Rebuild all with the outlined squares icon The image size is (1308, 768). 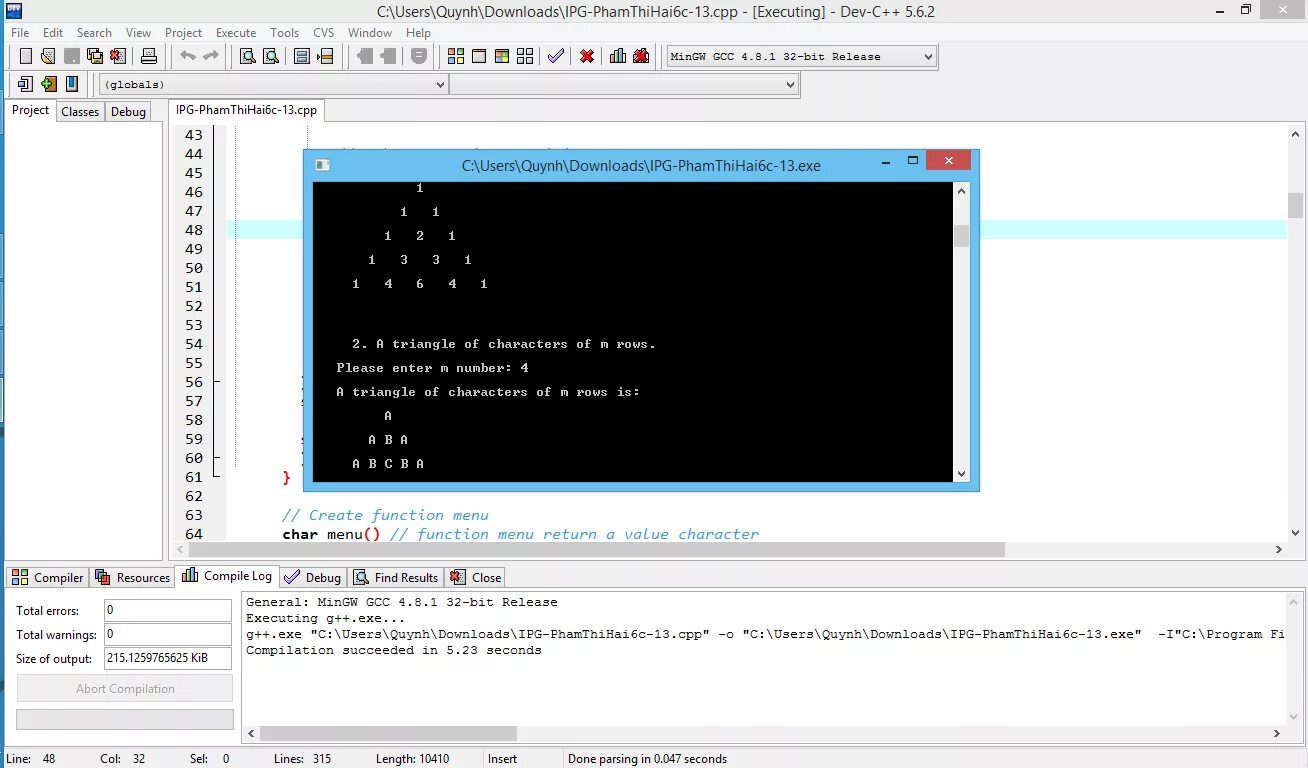click(x=525, y=56)
